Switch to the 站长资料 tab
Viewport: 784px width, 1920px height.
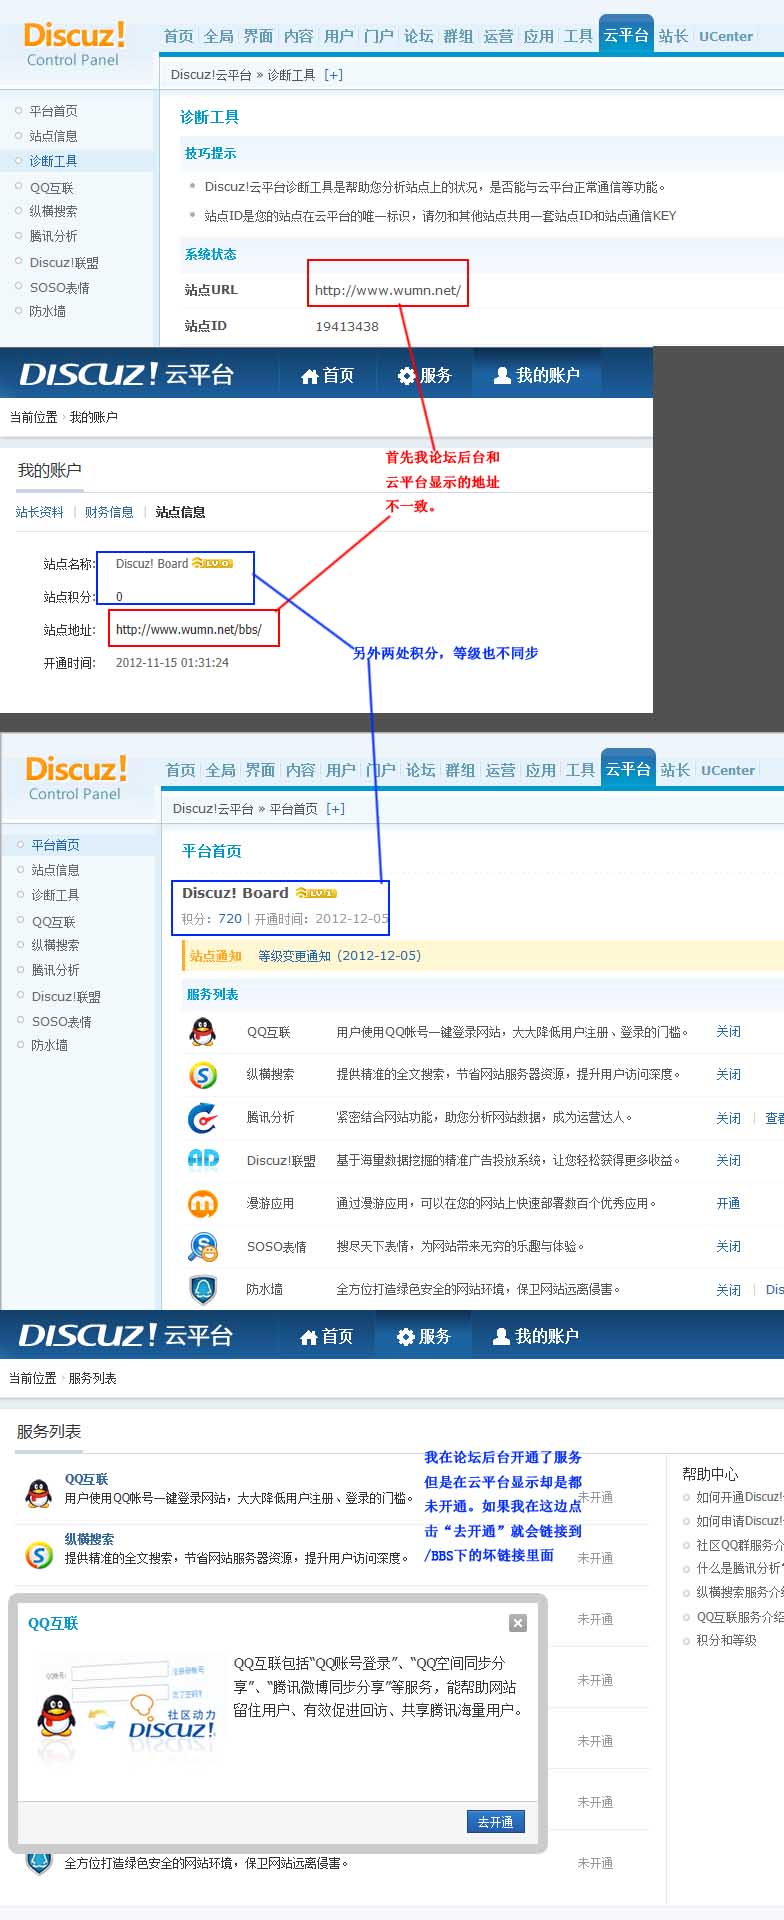[40, 512]
